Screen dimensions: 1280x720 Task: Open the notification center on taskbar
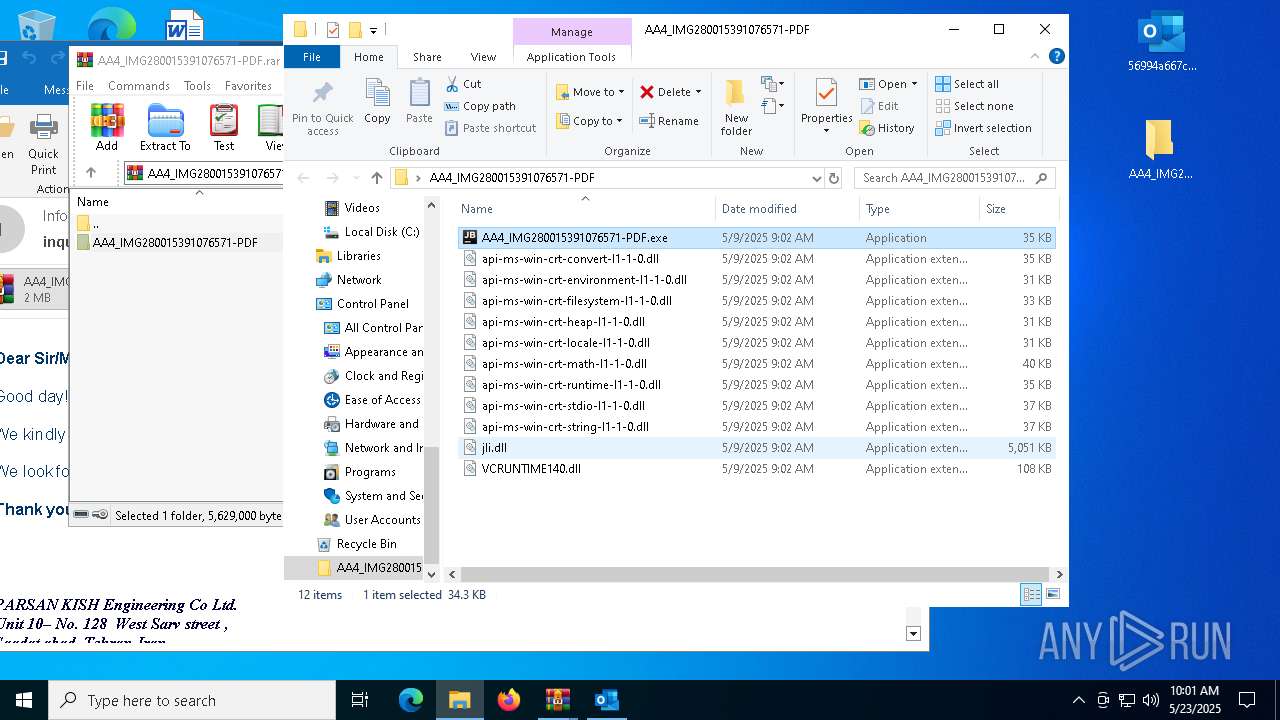click(1247, 700)
